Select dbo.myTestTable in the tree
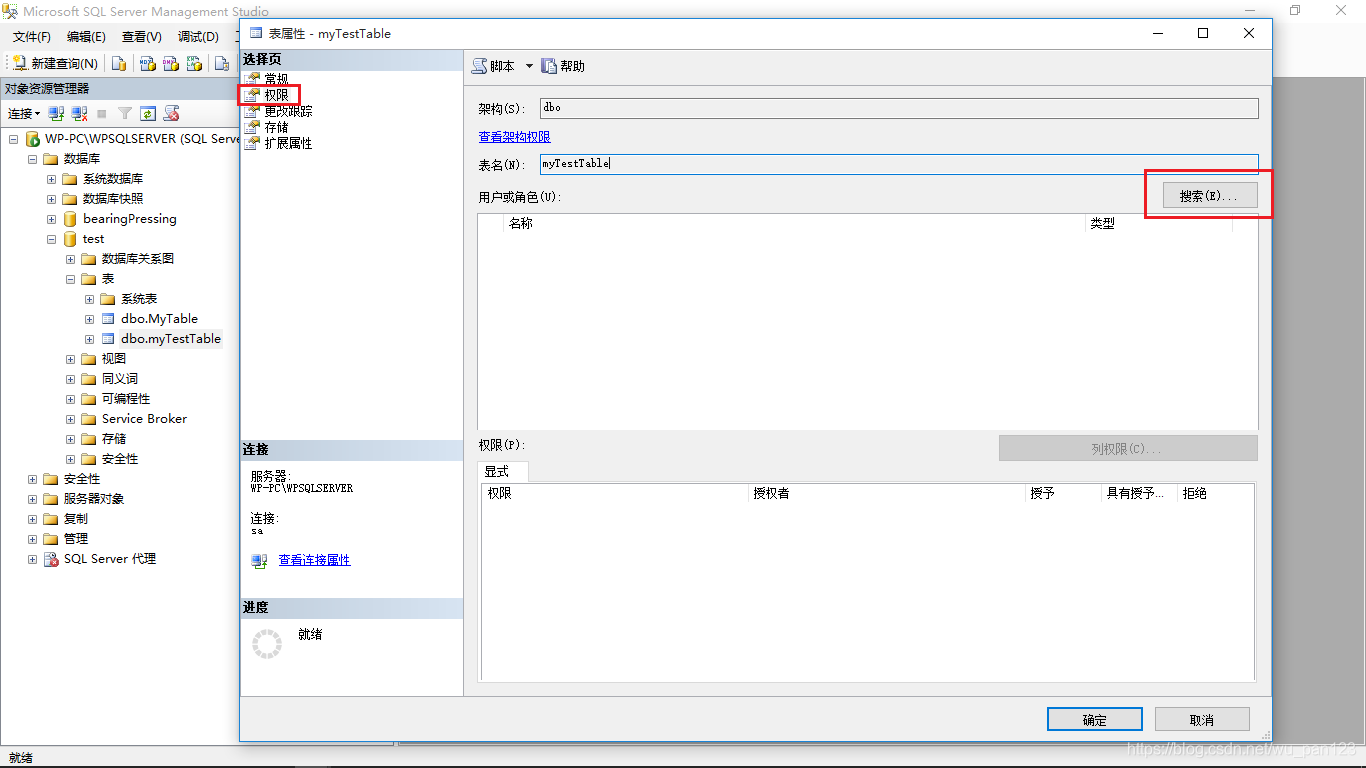Image resolution: width=1366 pixels, height=768 pixels. [171, 339]
